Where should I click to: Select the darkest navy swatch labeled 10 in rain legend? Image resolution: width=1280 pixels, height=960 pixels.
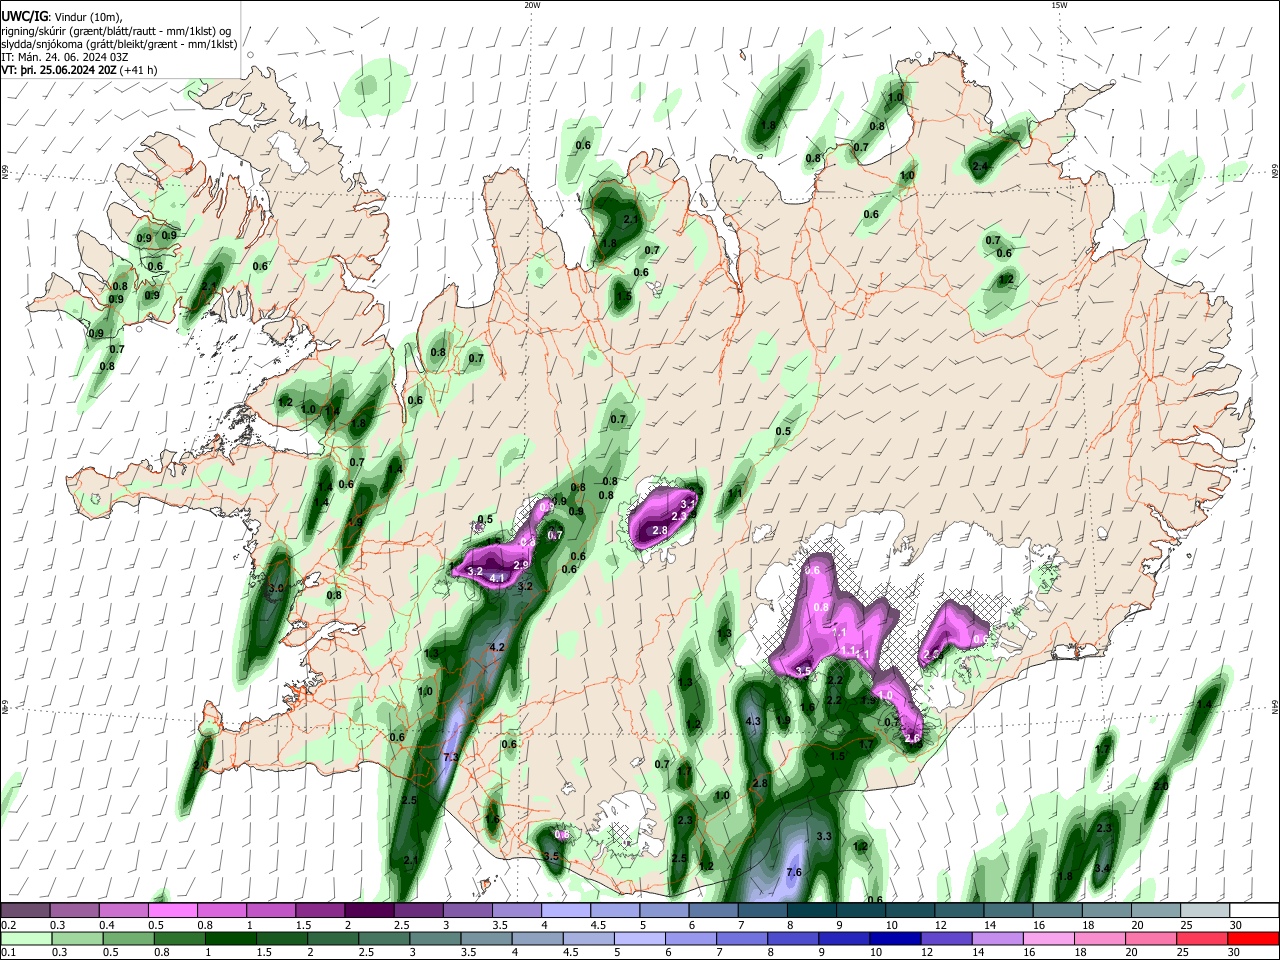pos(893,938)
